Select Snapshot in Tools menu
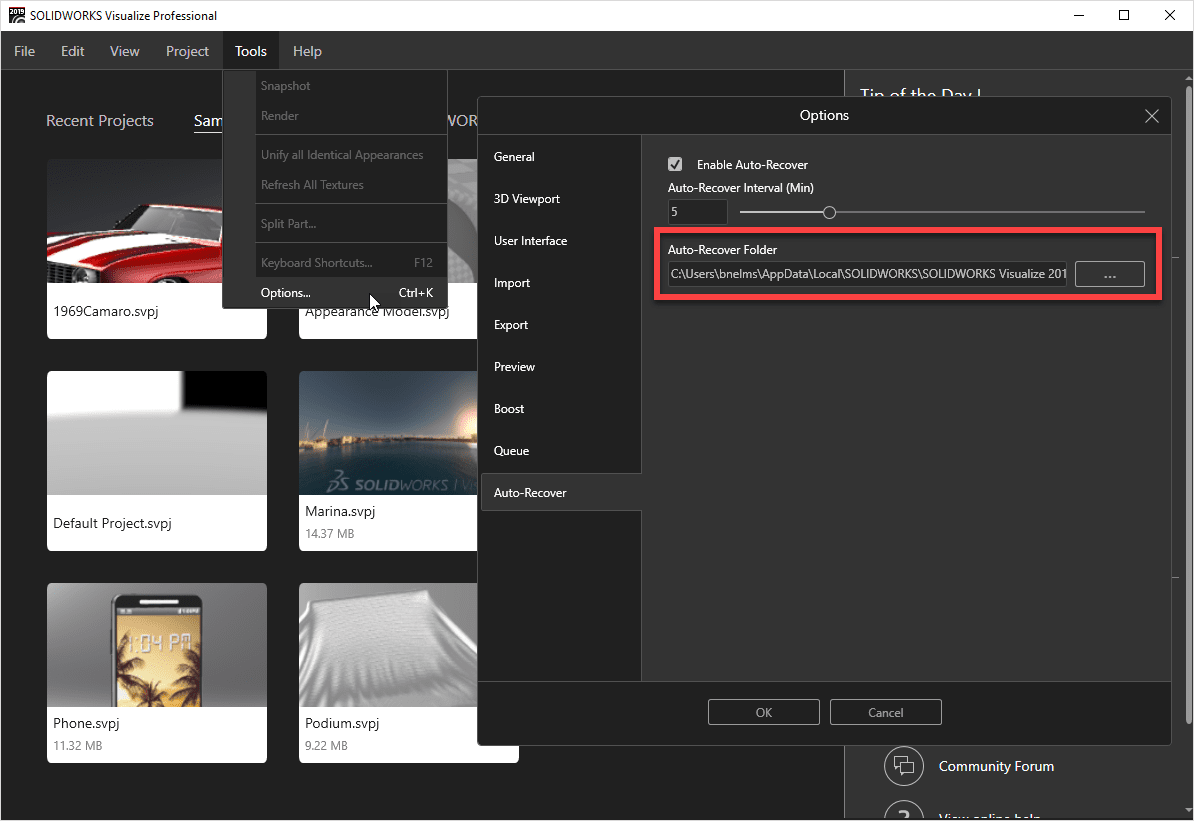This screenshot has height=821, width=1194. click(335, 86)
